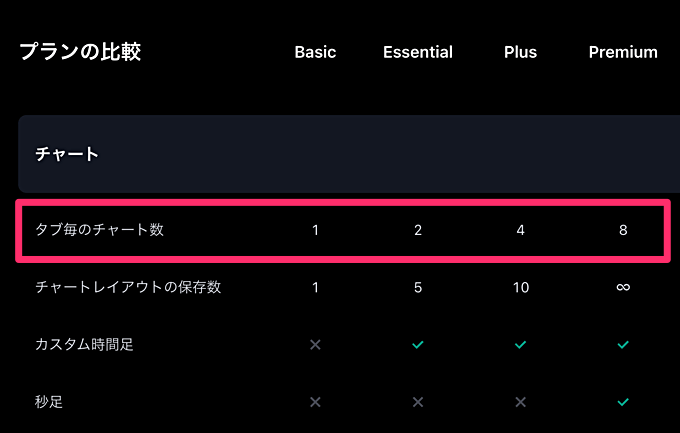Click the Essential cross icon for 秒足
The height and width of the screenshot is (433, 680).
[418, 402]
